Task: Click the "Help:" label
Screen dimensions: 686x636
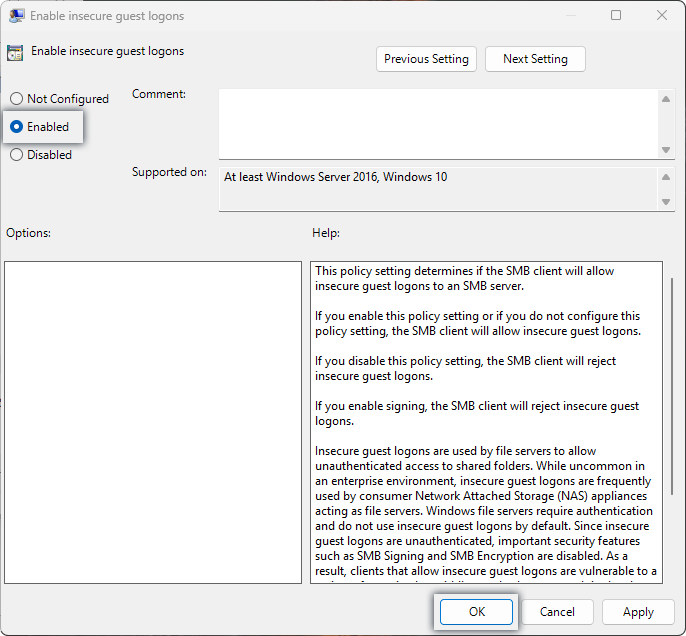Action: pyautogui.click(x=326, y=233)
